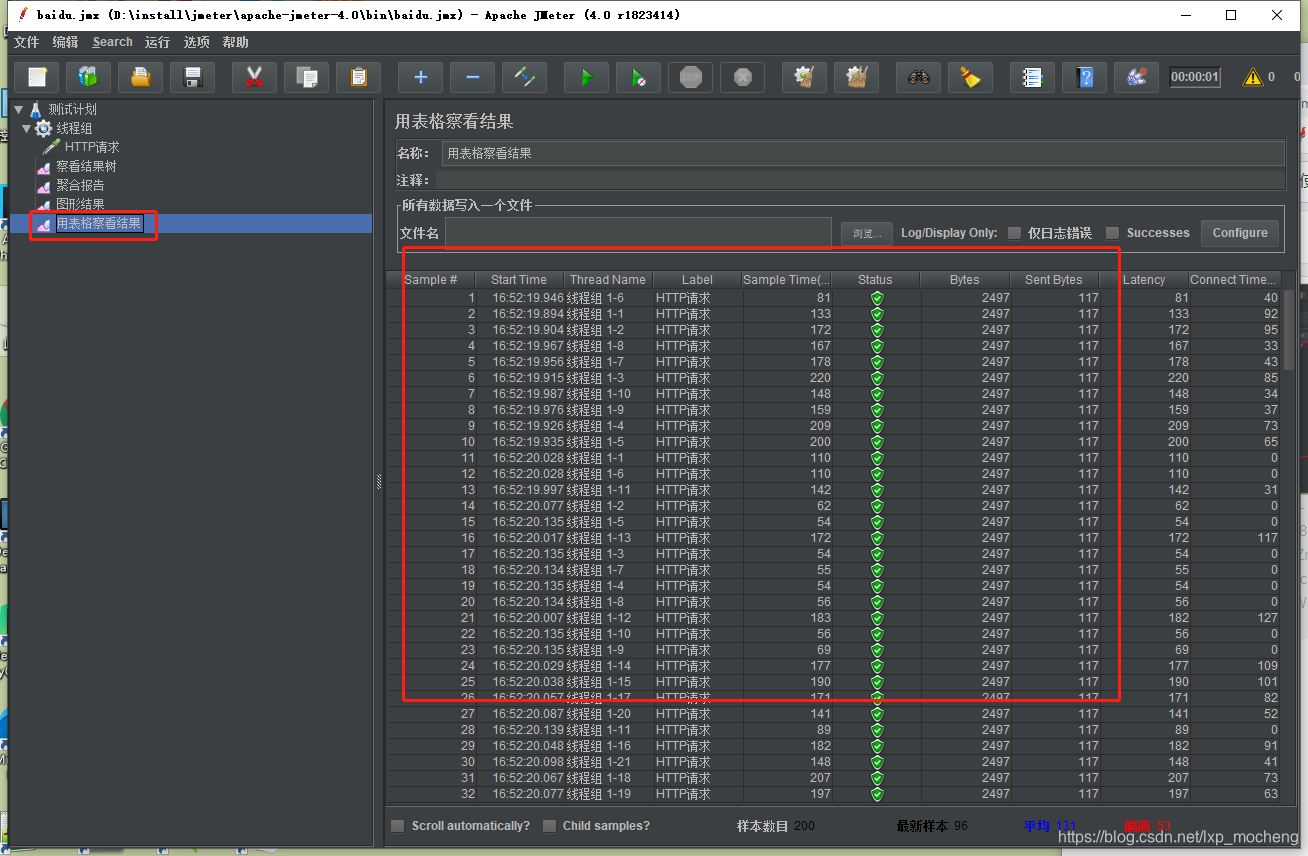Click the elapsed time display 00:00:01
Image resolution: width=1308 pixels, height=856 pixels.
click(1195, 77)
